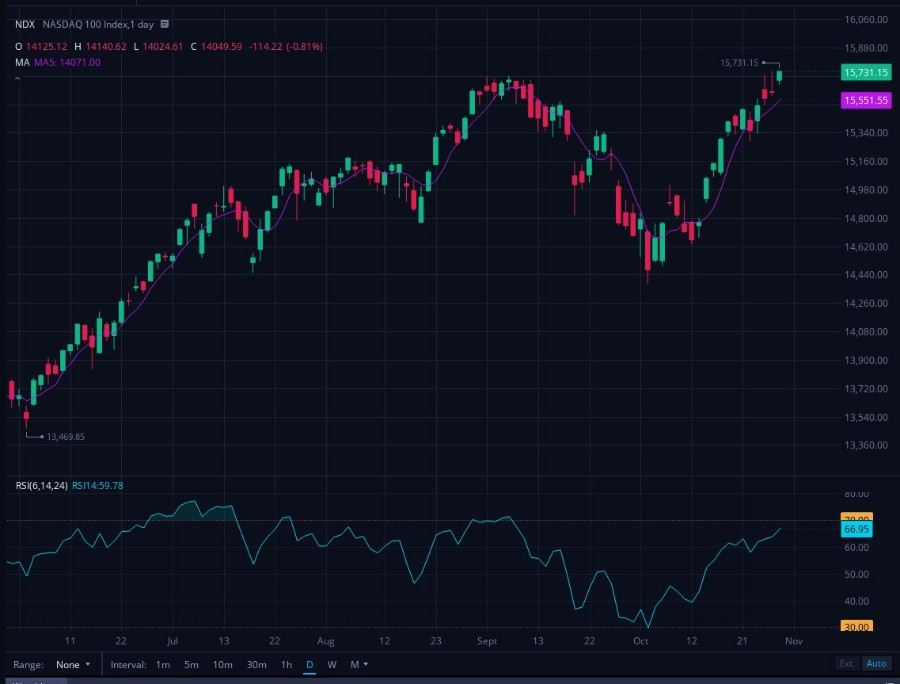
Task: Open MA indicator settings via MA label
Action: coord(22,62)
